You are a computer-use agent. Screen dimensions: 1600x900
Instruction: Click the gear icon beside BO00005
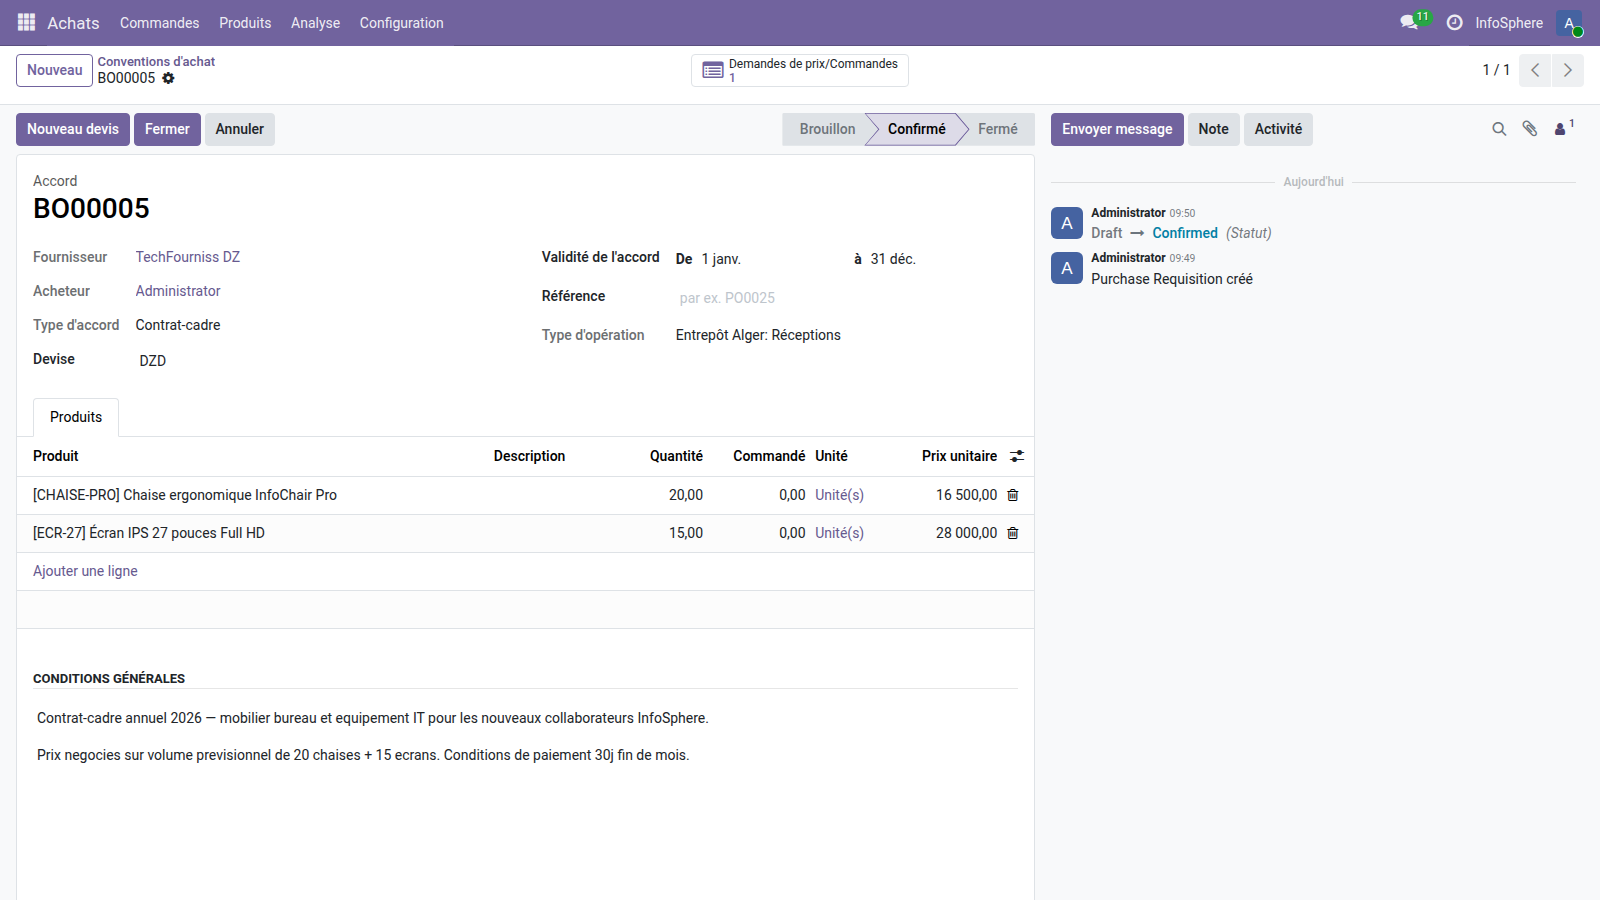coord(168,78)
